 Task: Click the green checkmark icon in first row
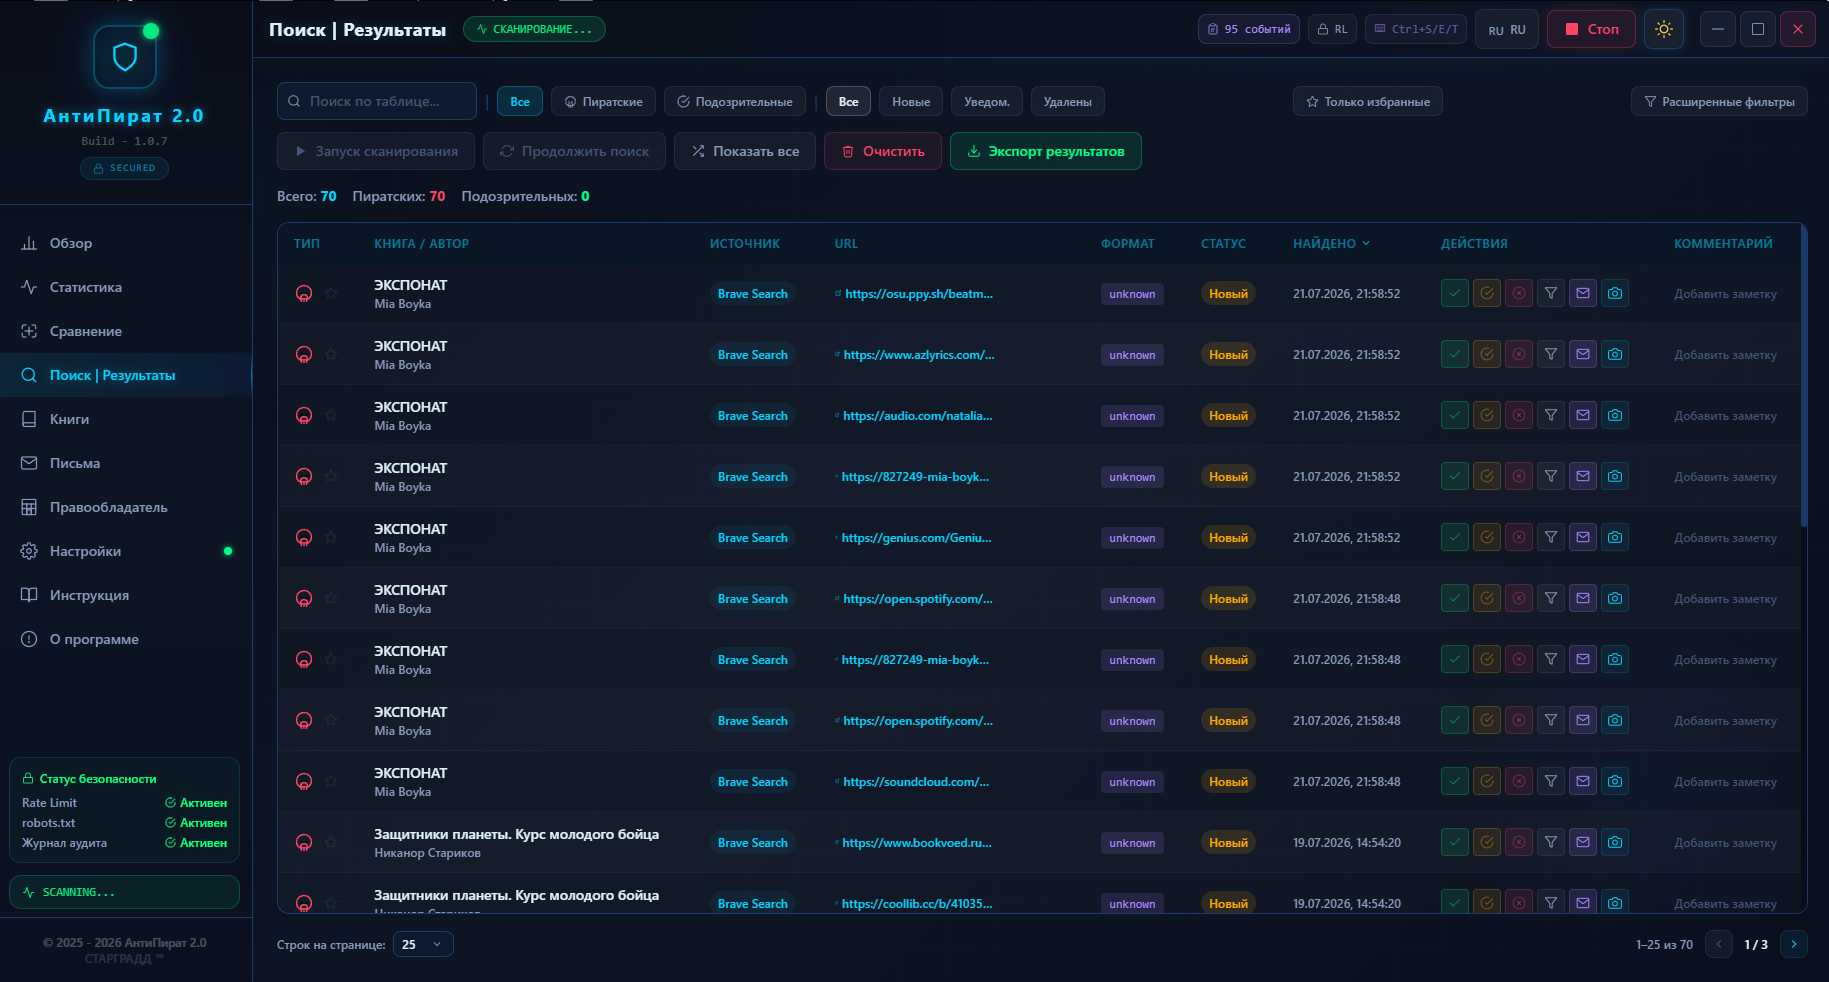point(1455,293)
